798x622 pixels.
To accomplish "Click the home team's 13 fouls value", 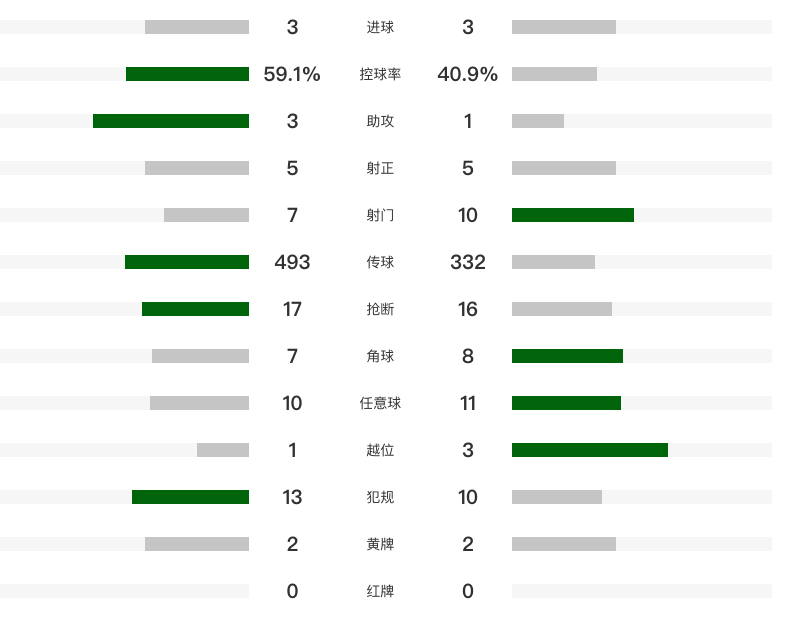I will (292, 497).
